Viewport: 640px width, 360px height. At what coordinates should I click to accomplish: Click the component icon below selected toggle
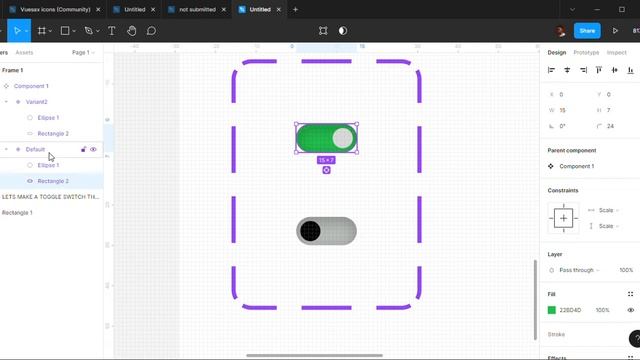pyautogui.click(x=326, y=170)
